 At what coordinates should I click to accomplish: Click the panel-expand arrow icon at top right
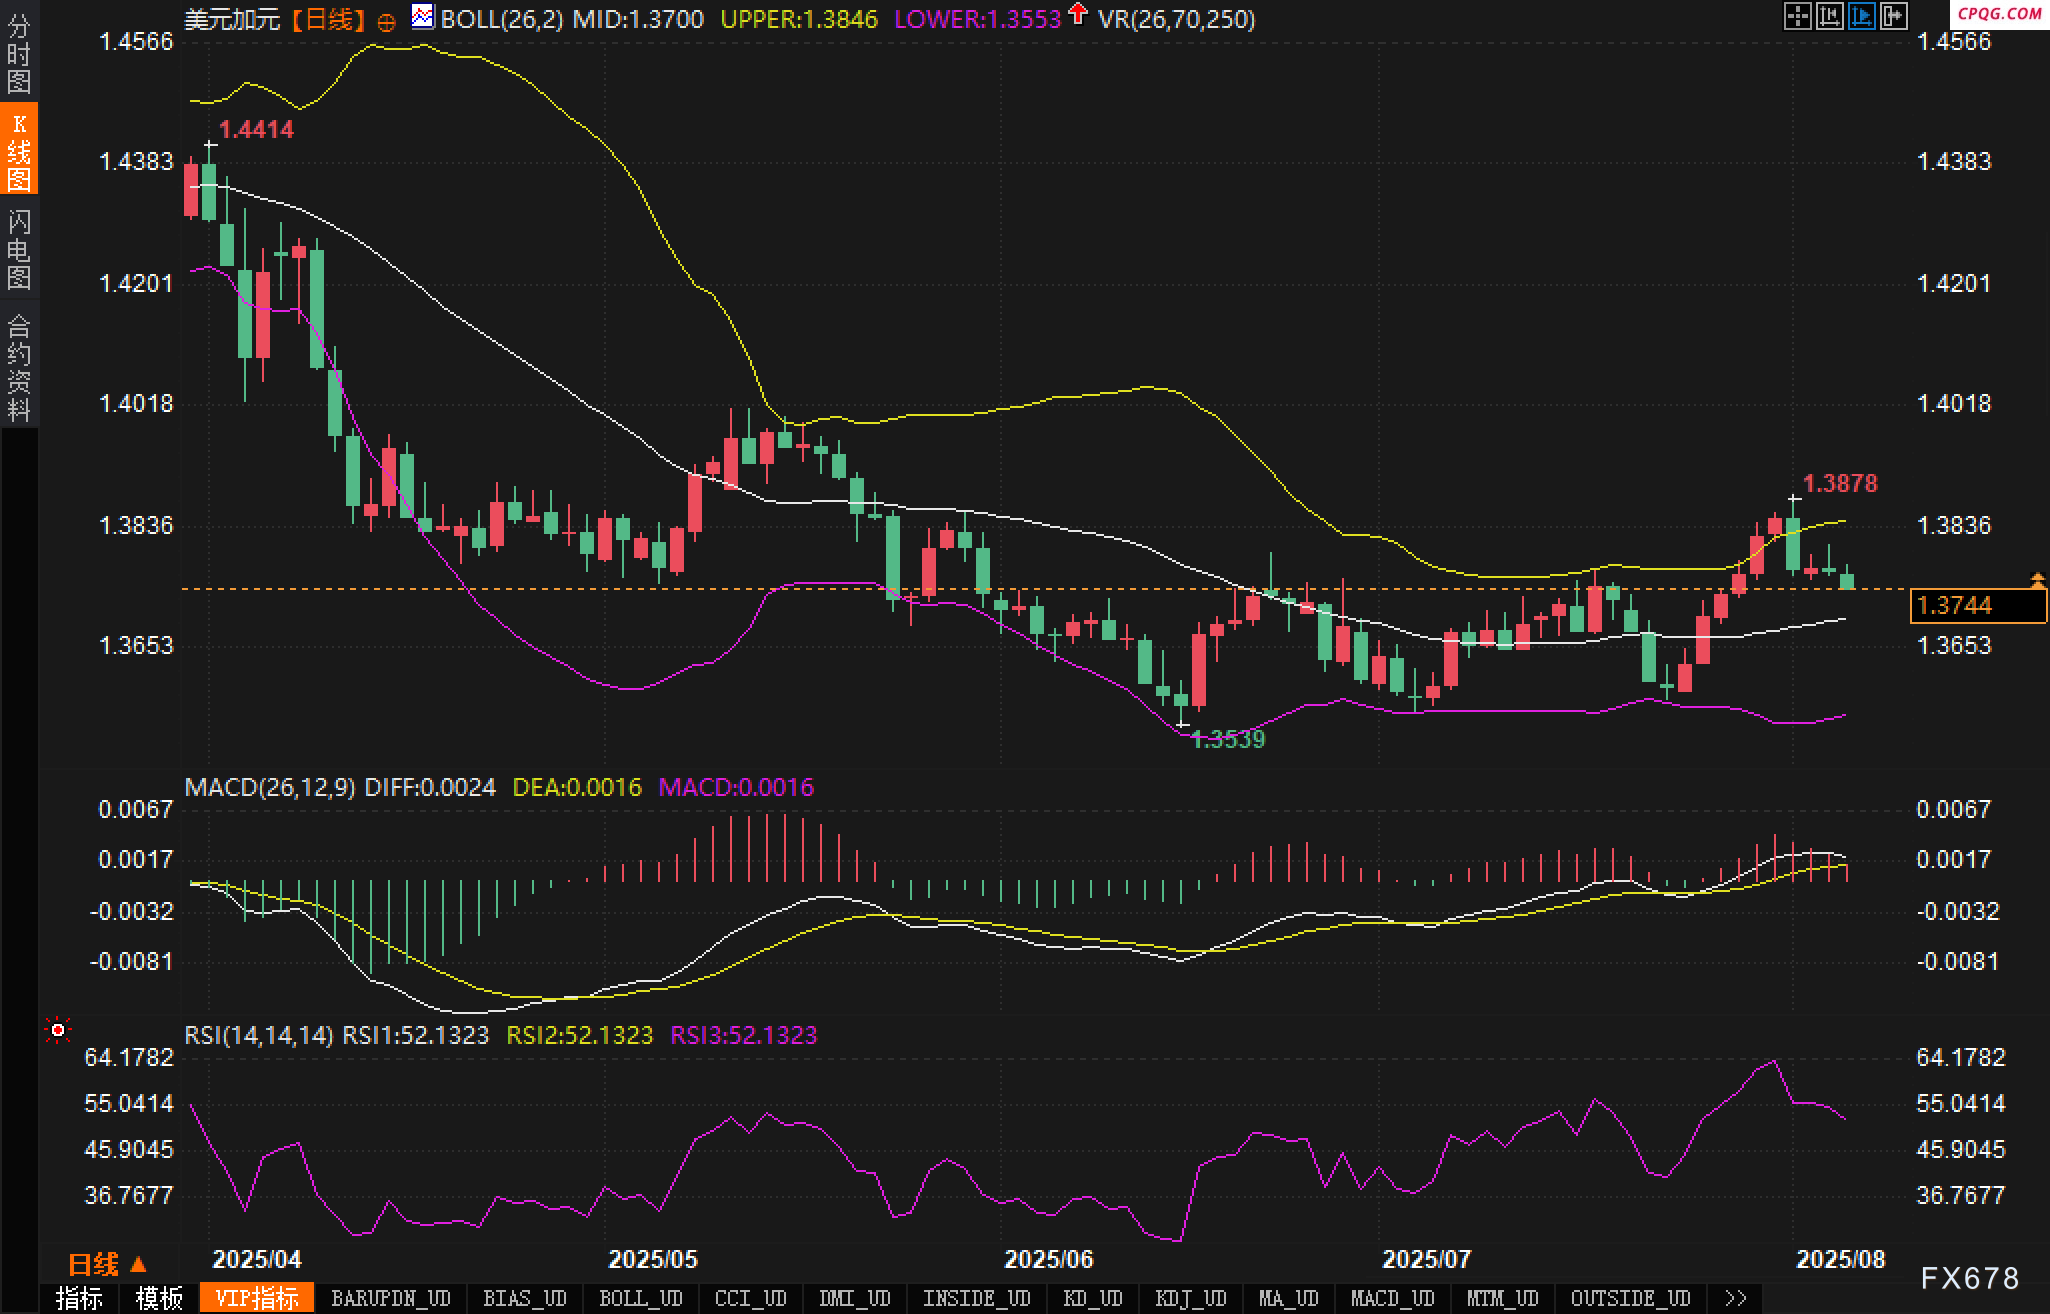[x=1894, y=17]
